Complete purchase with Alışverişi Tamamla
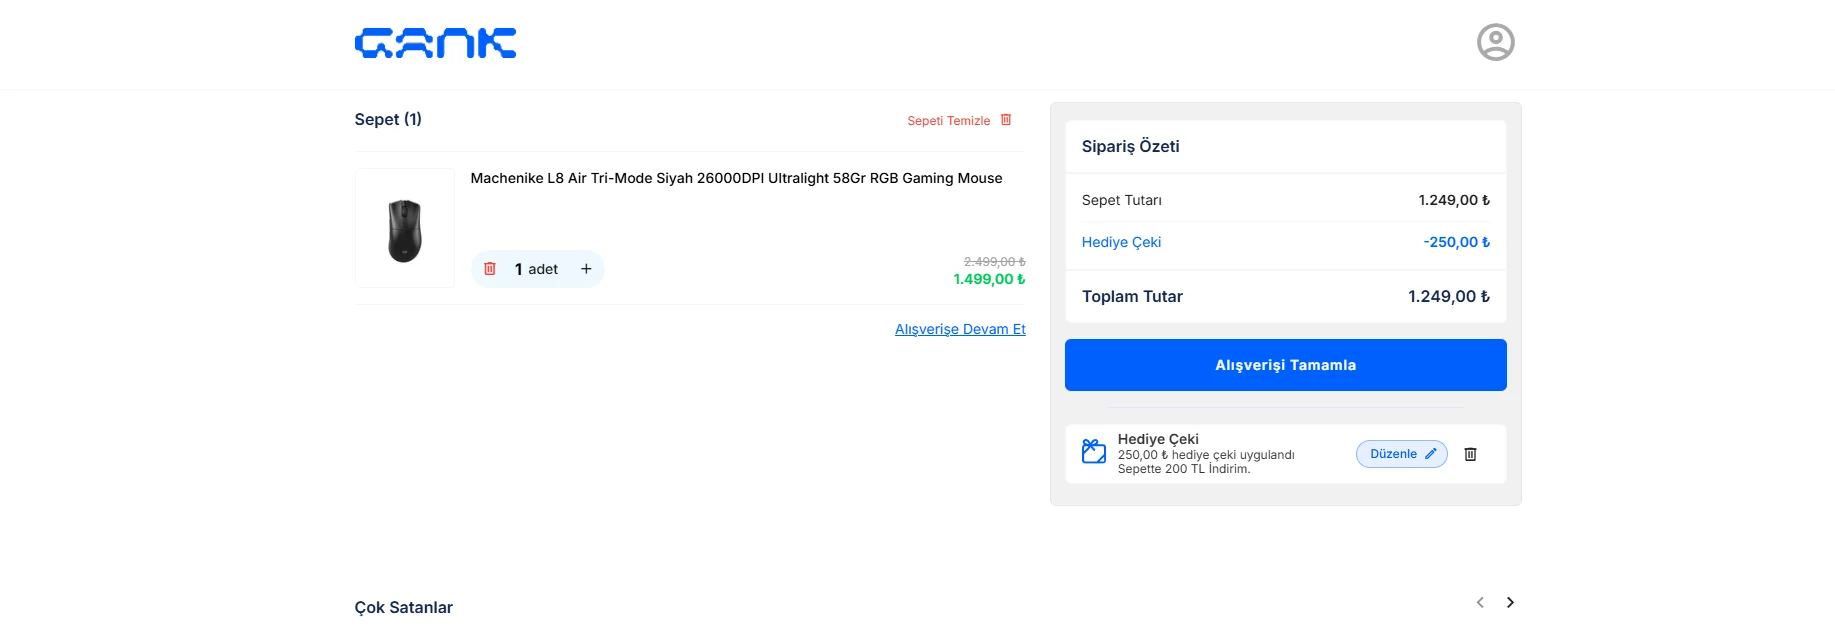Screen dimensions: 1835x628 (x=1285, y=365)
